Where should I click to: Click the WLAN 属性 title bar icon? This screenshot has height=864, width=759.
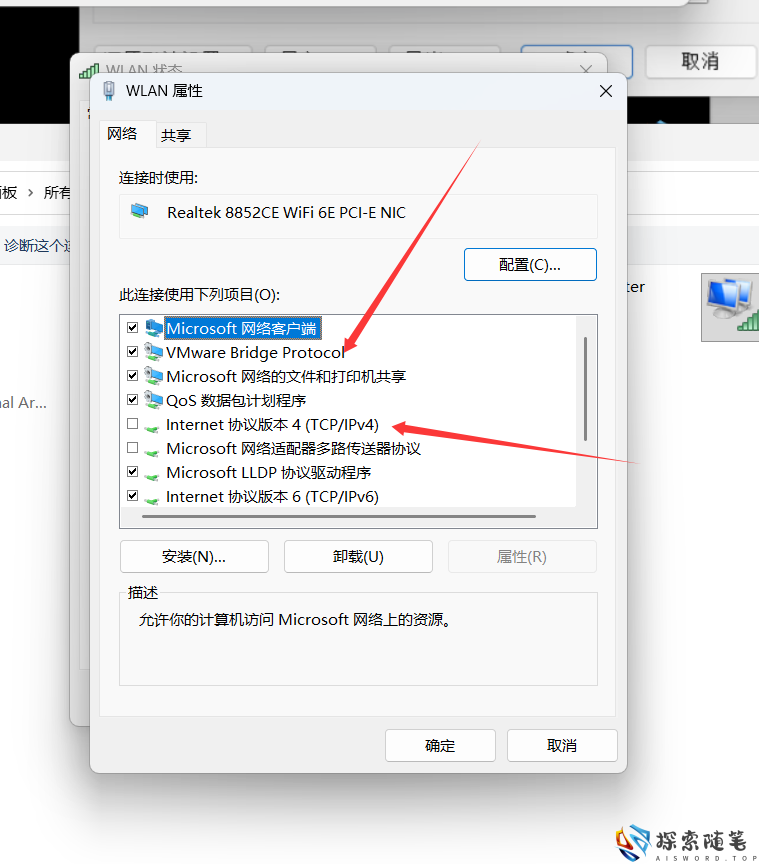pos(109,90)
